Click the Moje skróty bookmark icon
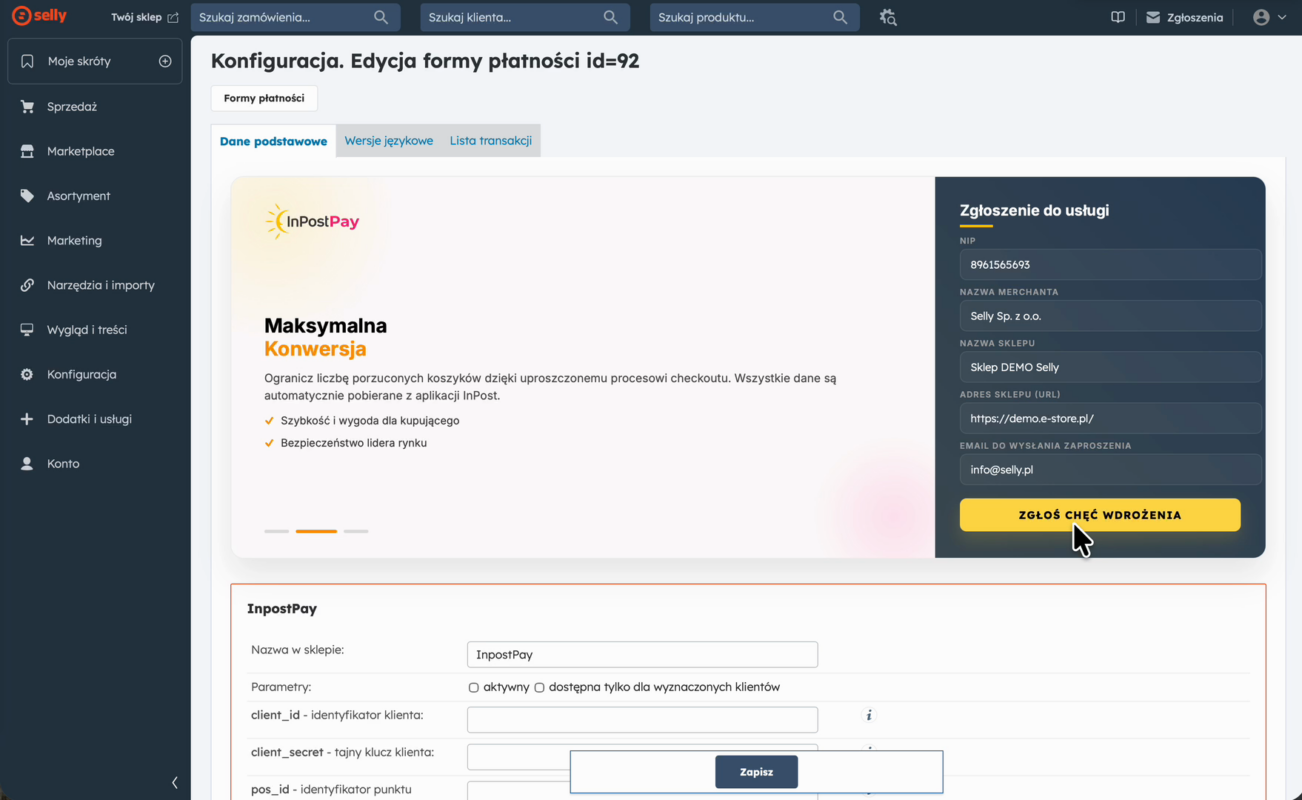 tap(27, 61)
